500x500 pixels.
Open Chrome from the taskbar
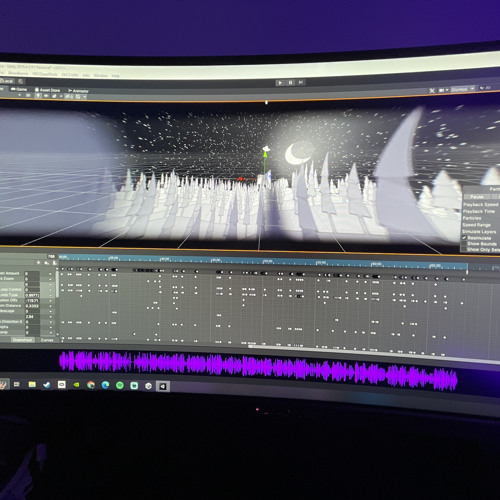(x=91, y=385)
